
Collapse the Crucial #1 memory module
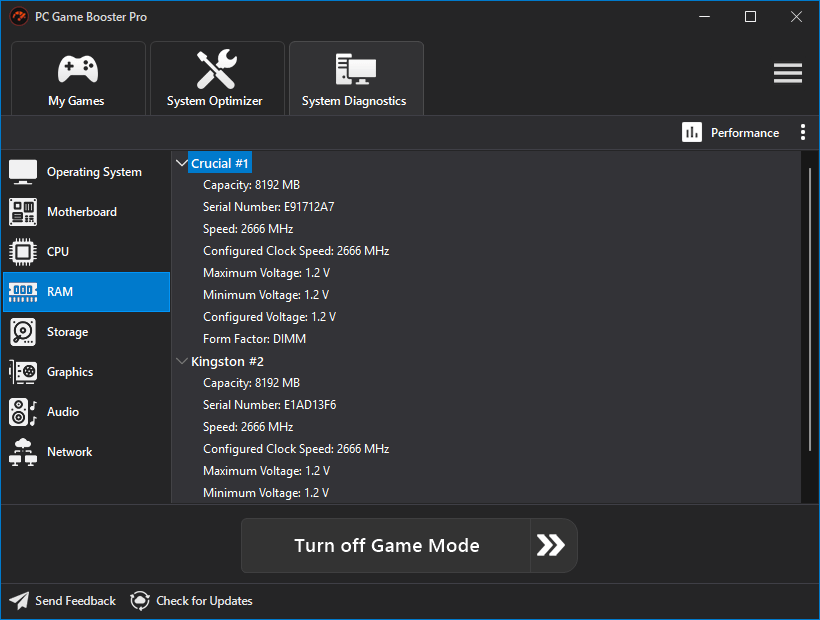click(181, 163)
